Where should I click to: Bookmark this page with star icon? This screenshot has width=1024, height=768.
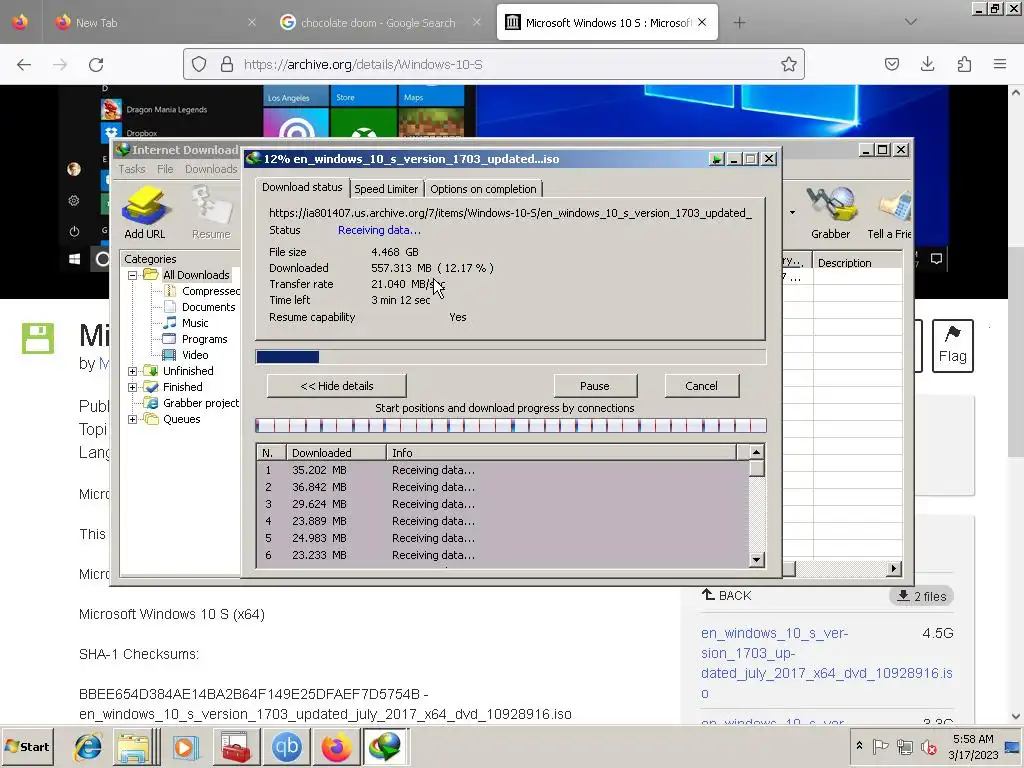[x=788, y=64]
